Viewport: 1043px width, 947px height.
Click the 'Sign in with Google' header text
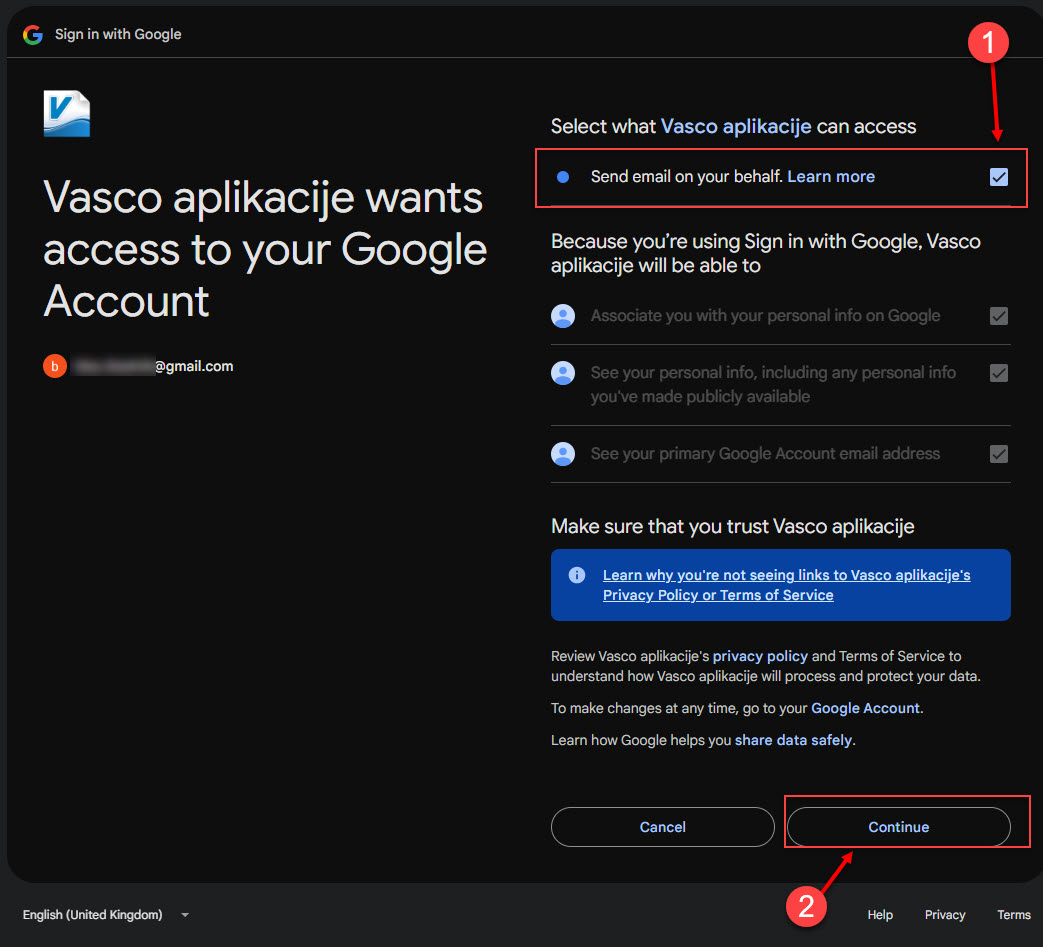coord(118,35)
